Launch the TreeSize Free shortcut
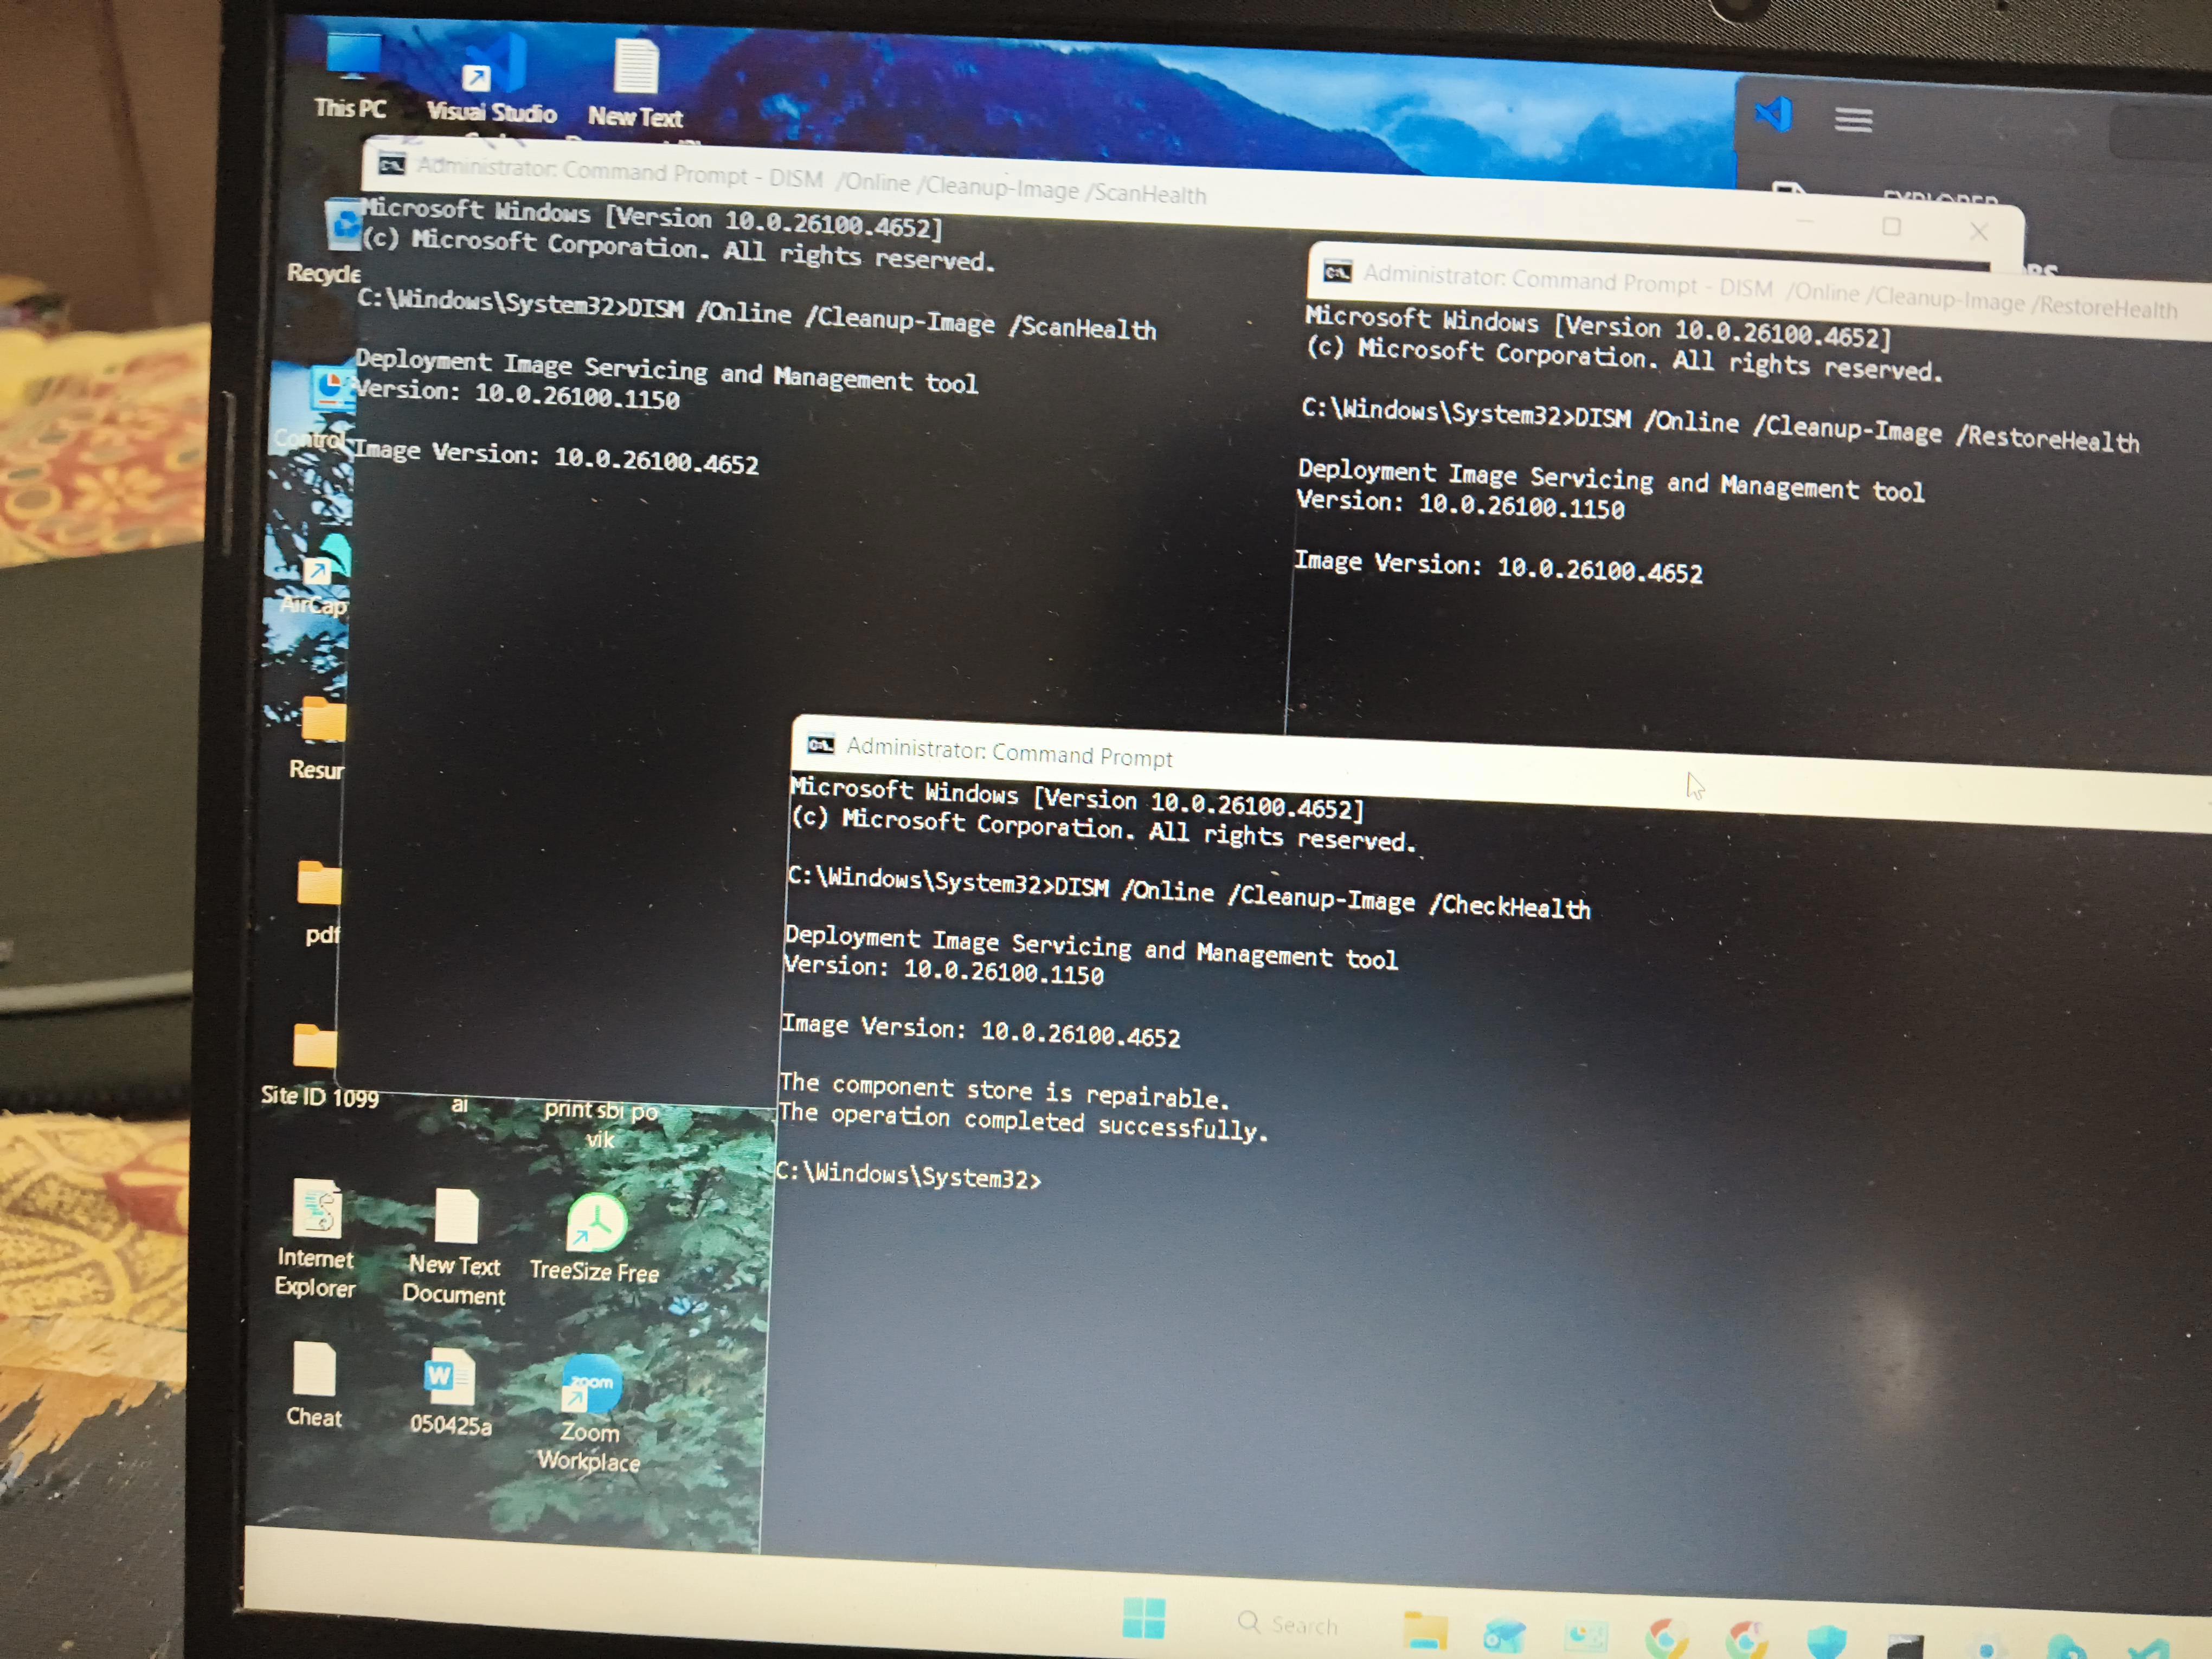 click(x=595, y=1238)
